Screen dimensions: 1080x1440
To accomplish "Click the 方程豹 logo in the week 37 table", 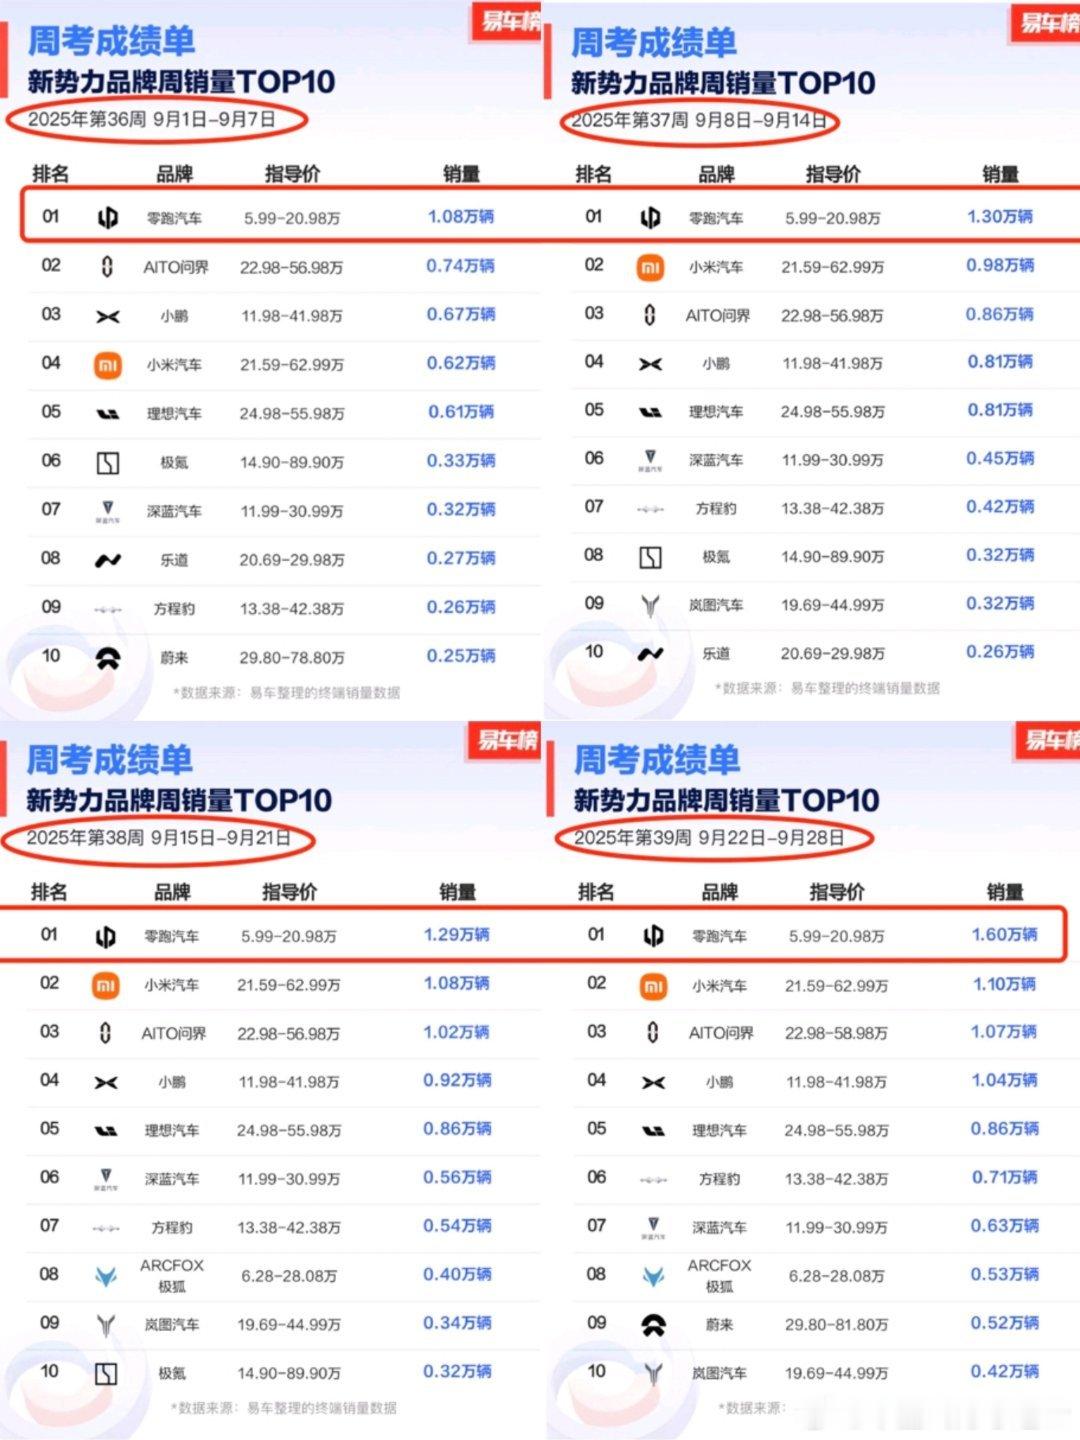I will click(x=650, y=509).
